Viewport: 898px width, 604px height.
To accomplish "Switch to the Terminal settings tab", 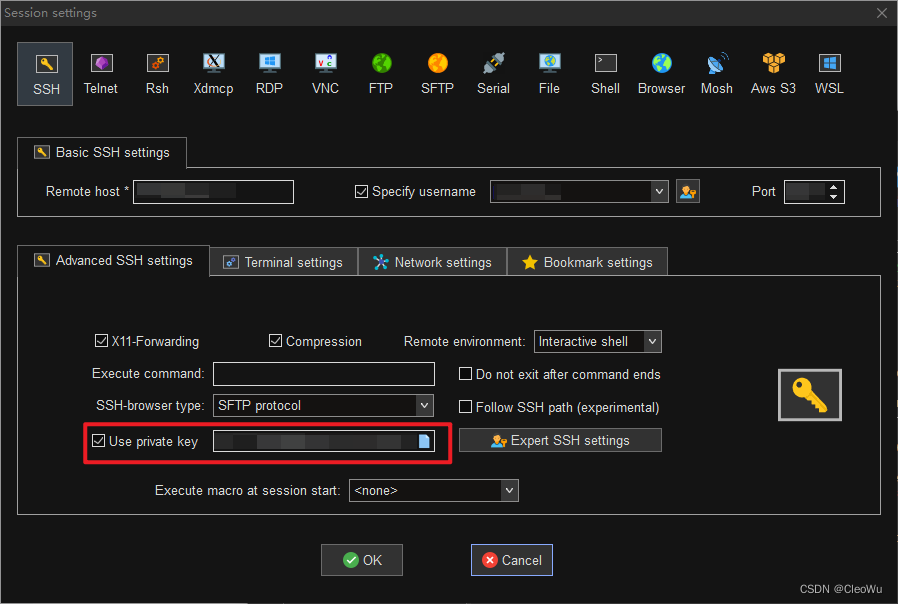I will point(284,262).
